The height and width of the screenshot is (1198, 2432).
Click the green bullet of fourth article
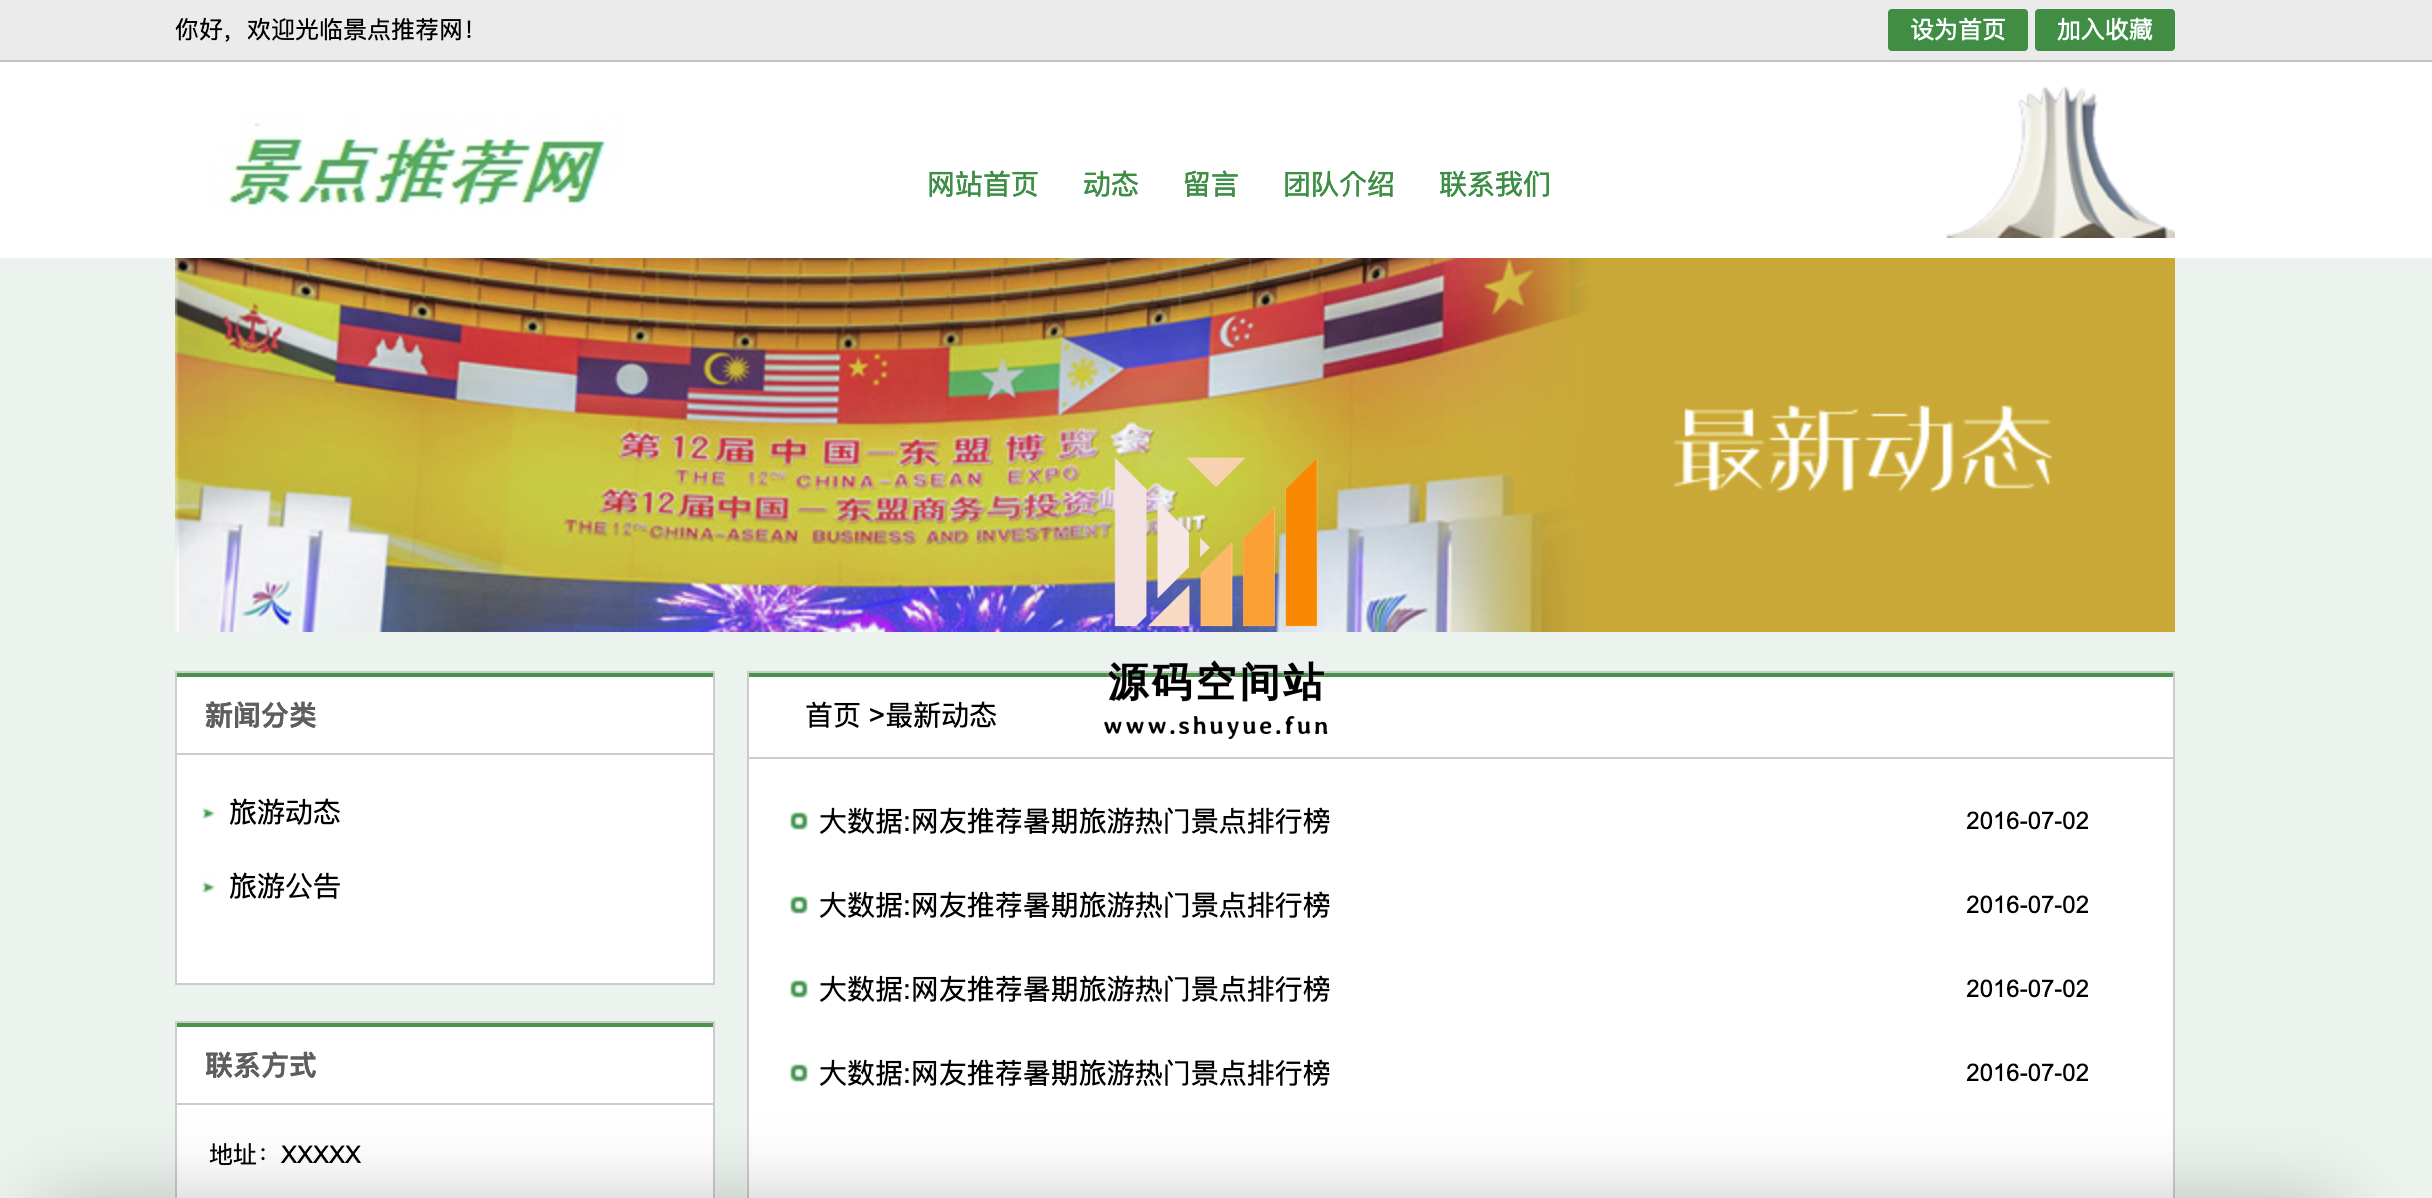(x=798, y=1073)
